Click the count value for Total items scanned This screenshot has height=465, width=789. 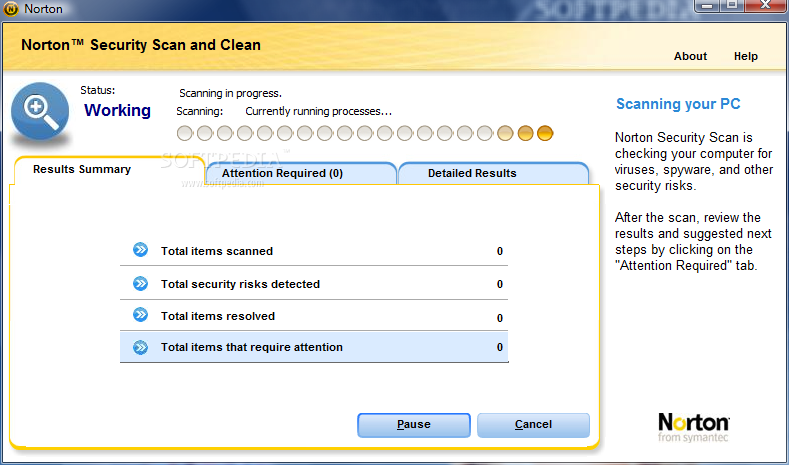pyautogui.click(x=500, y=251)
